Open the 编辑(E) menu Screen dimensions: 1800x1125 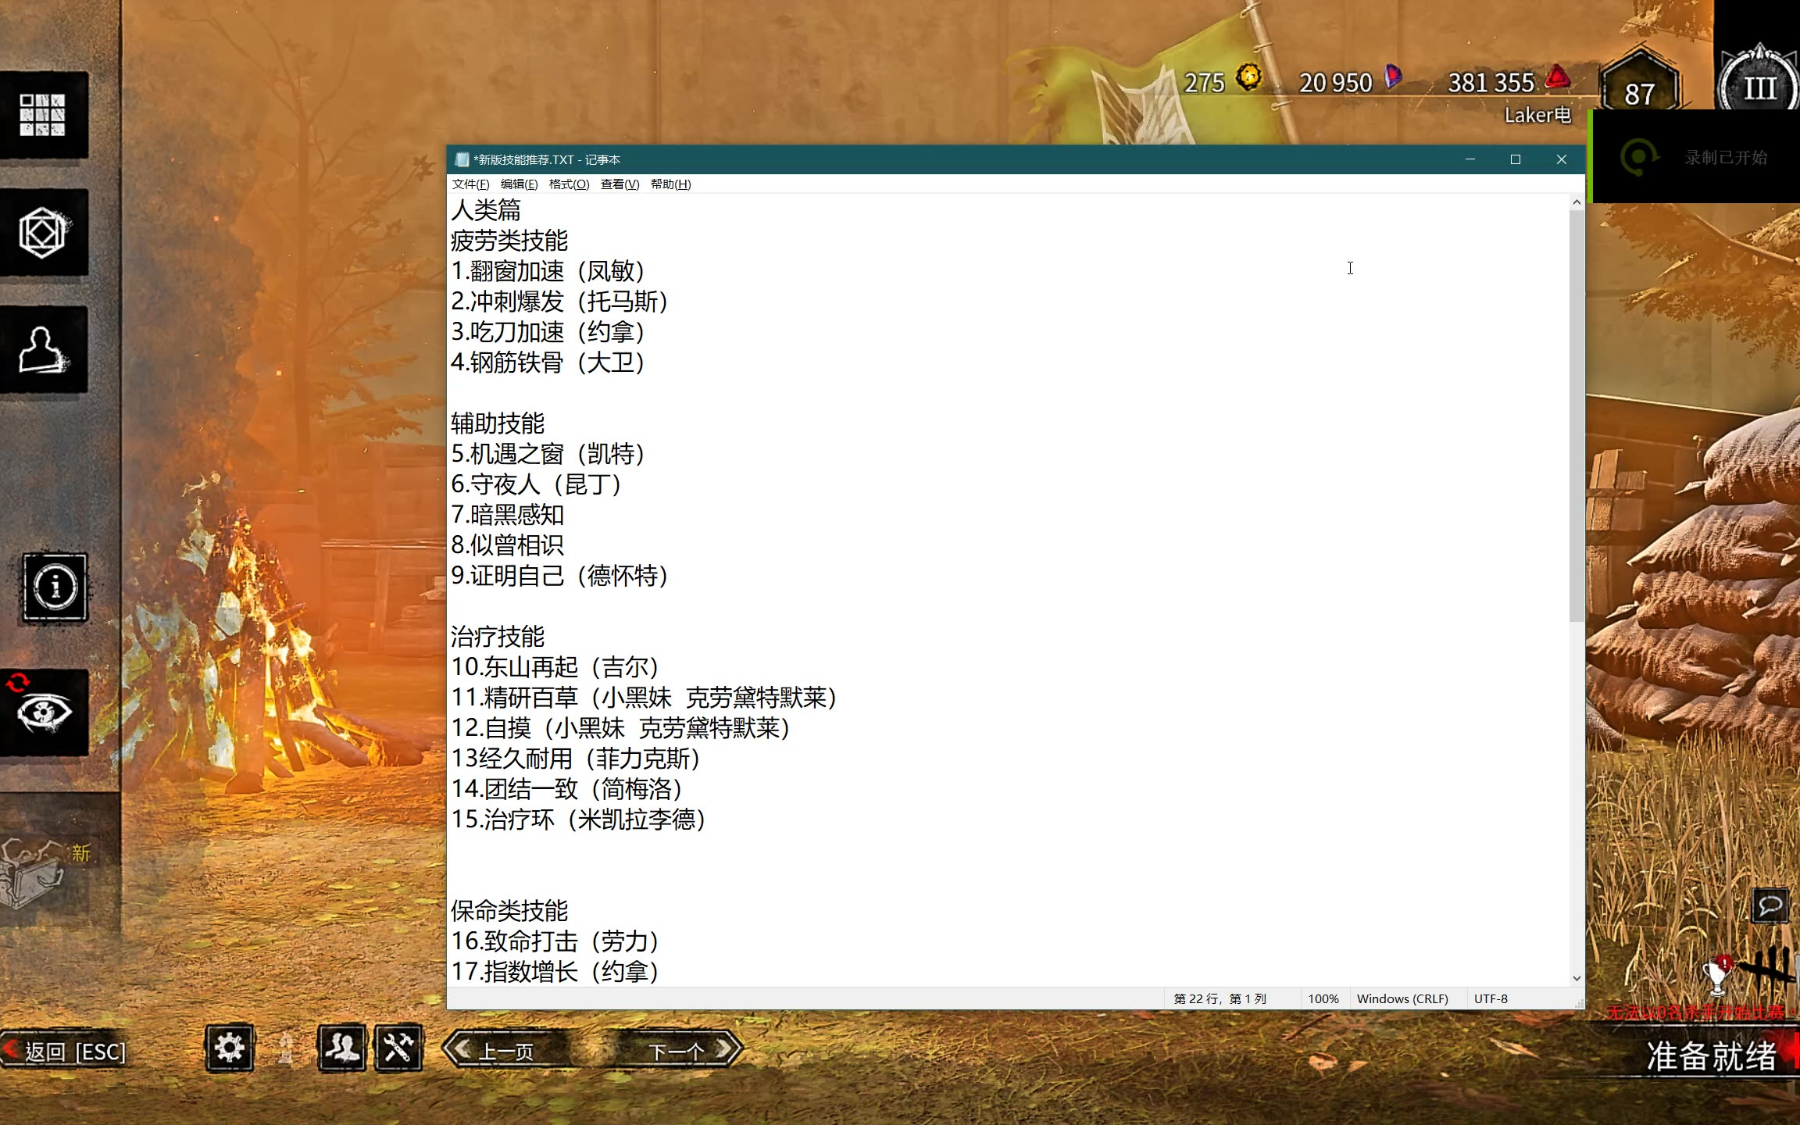[519, 184]
